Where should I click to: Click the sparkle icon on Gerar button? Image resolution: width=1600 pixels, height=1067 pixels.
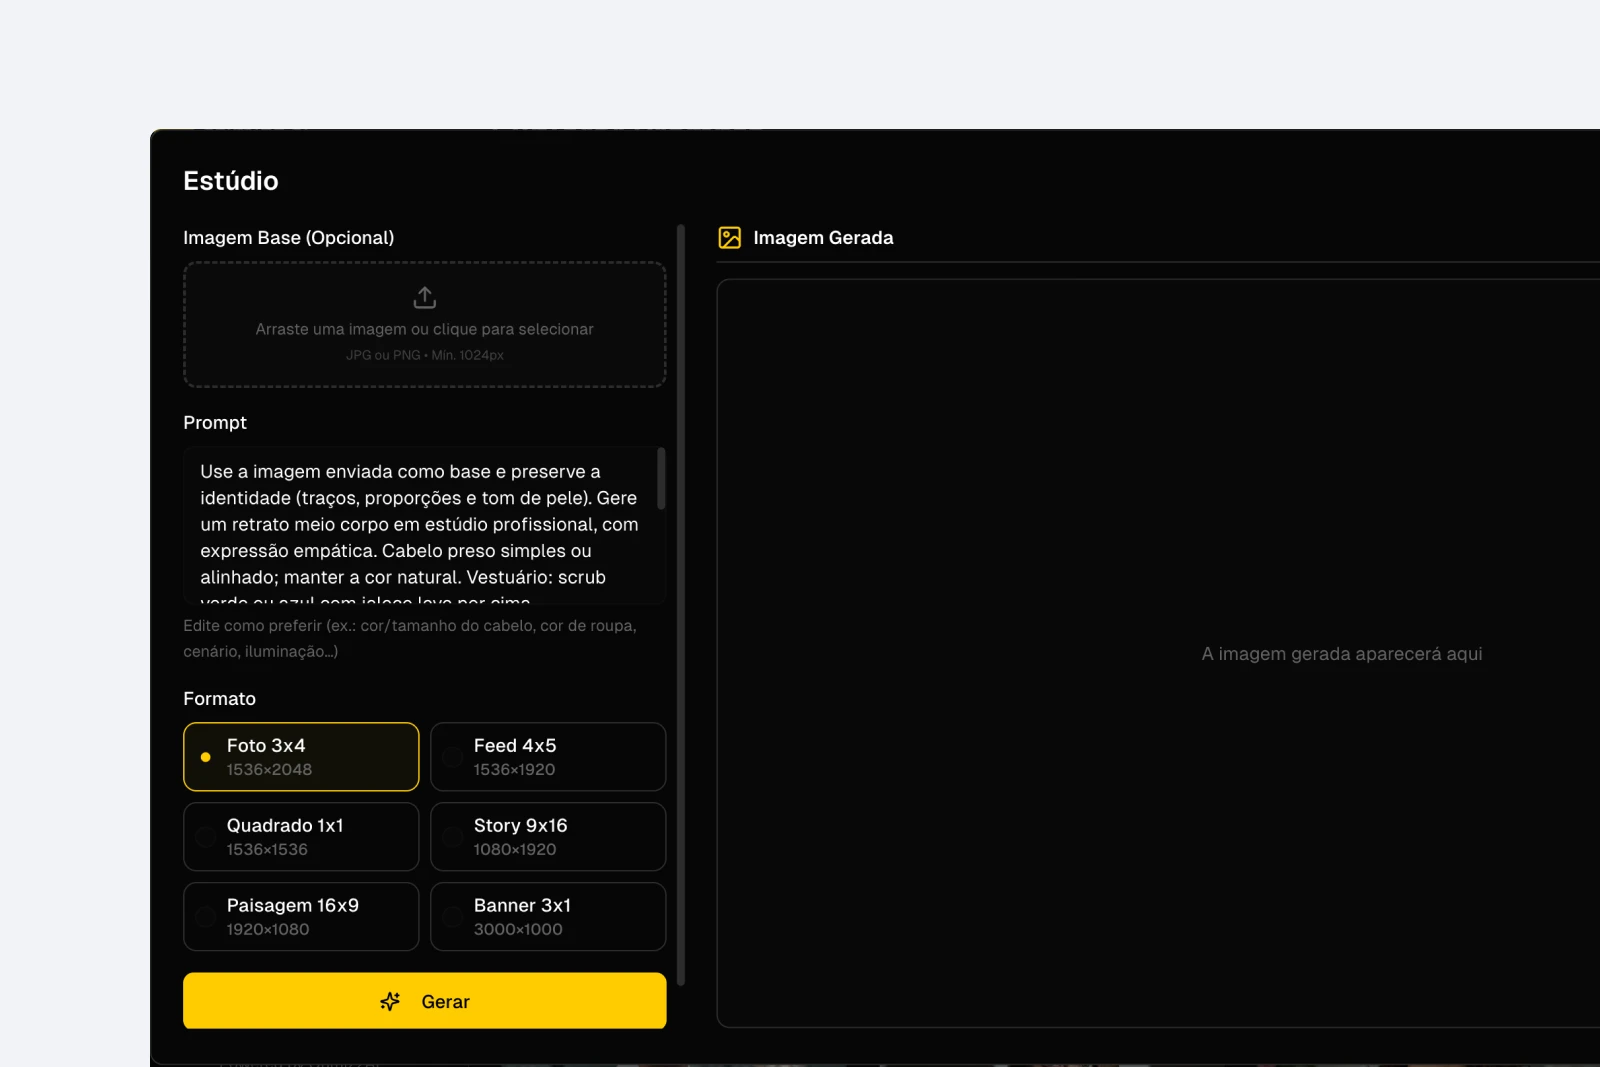390,1001
